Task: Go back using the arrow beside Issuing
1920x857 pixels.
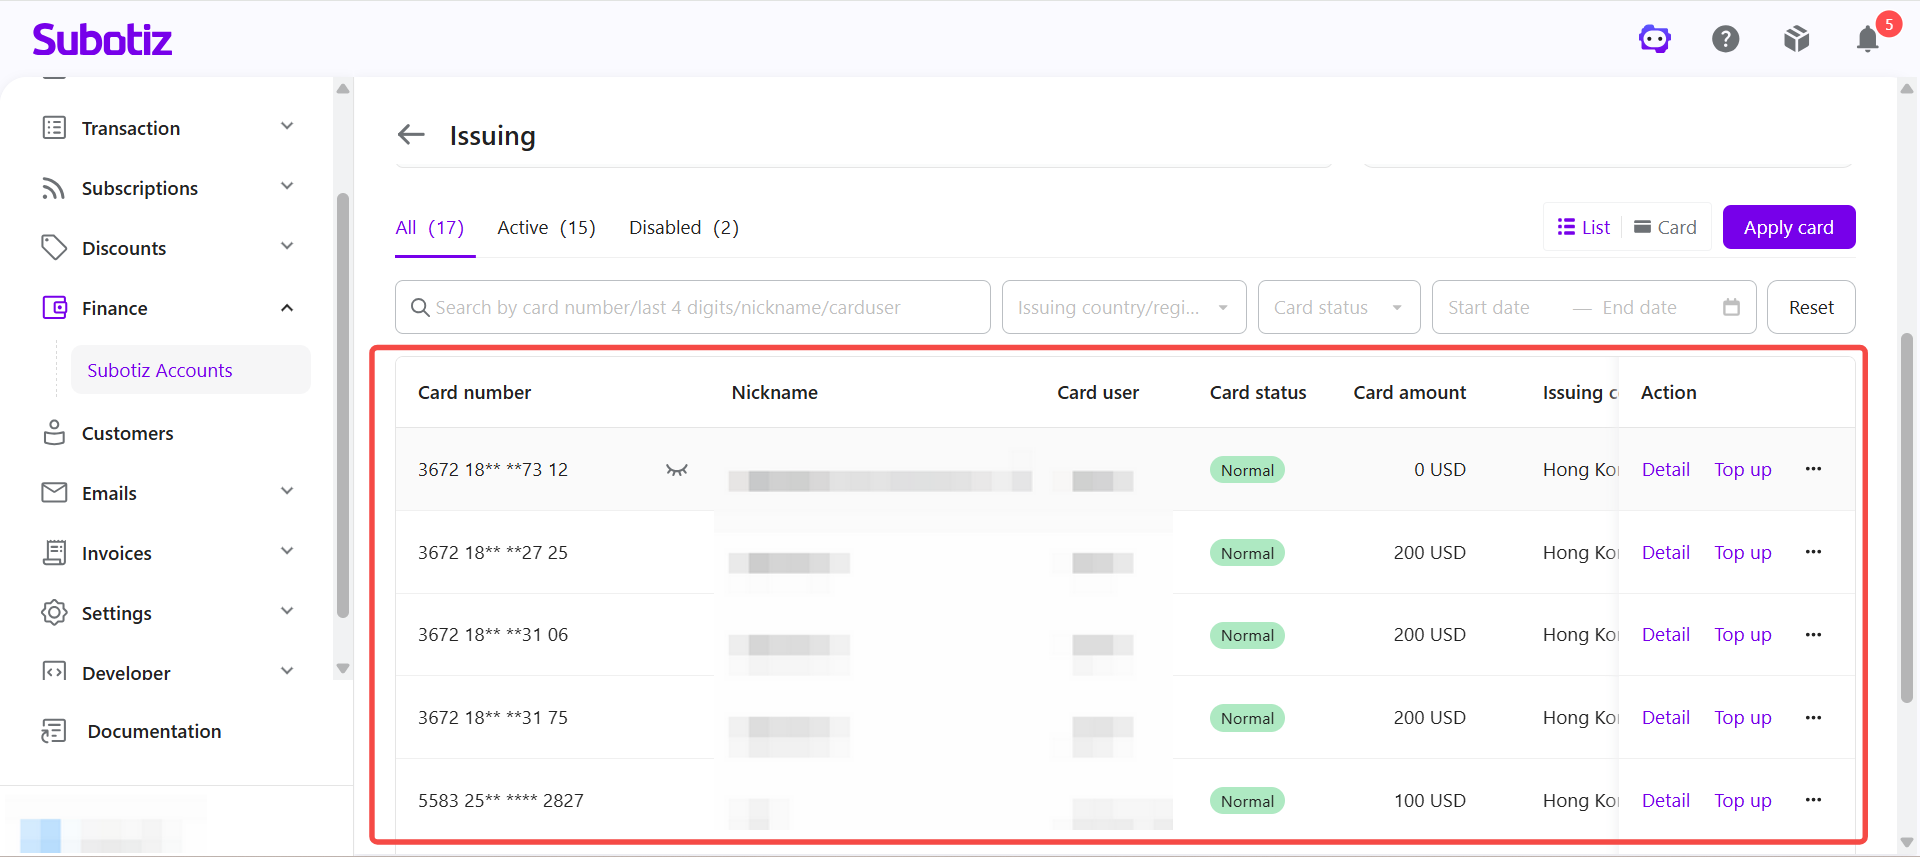Action: 411,135
